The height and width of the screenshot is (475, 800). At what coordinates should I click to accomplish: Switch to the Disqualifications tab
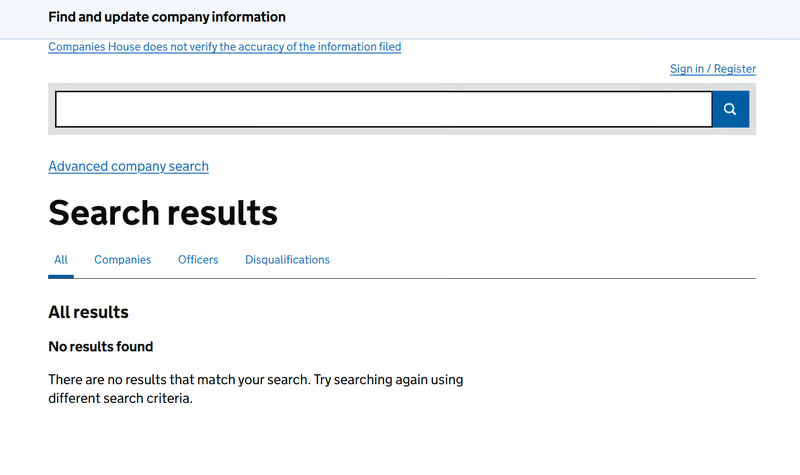287,260
